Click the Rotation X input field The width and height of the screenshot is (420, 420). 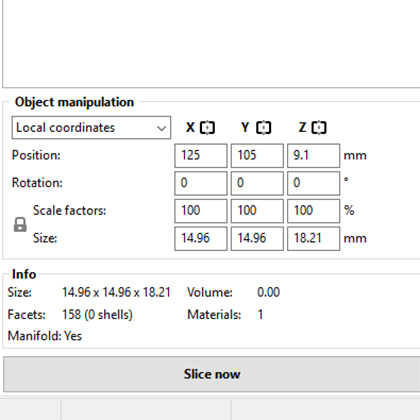(x=201, y=183)
